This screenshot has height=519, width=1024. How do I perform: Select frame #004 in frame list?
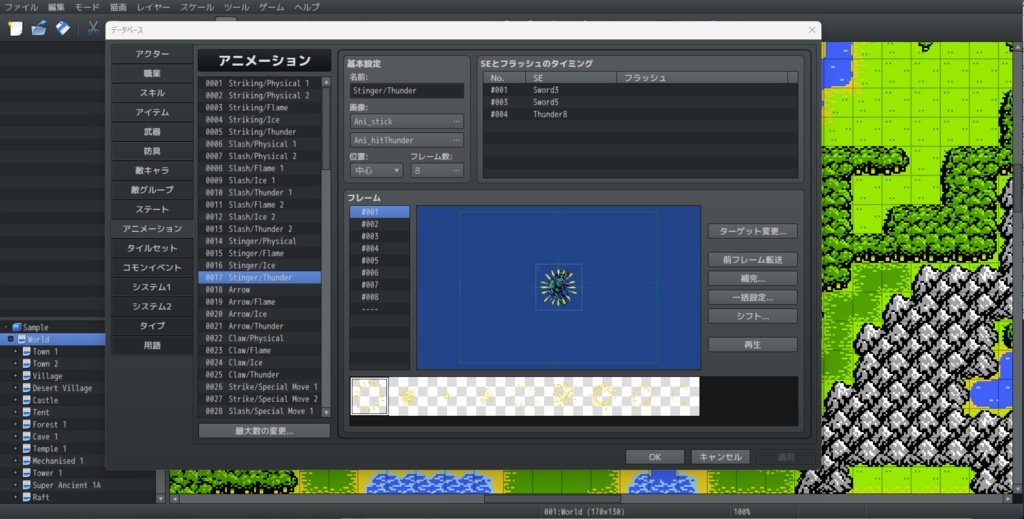tap(379, 248)
